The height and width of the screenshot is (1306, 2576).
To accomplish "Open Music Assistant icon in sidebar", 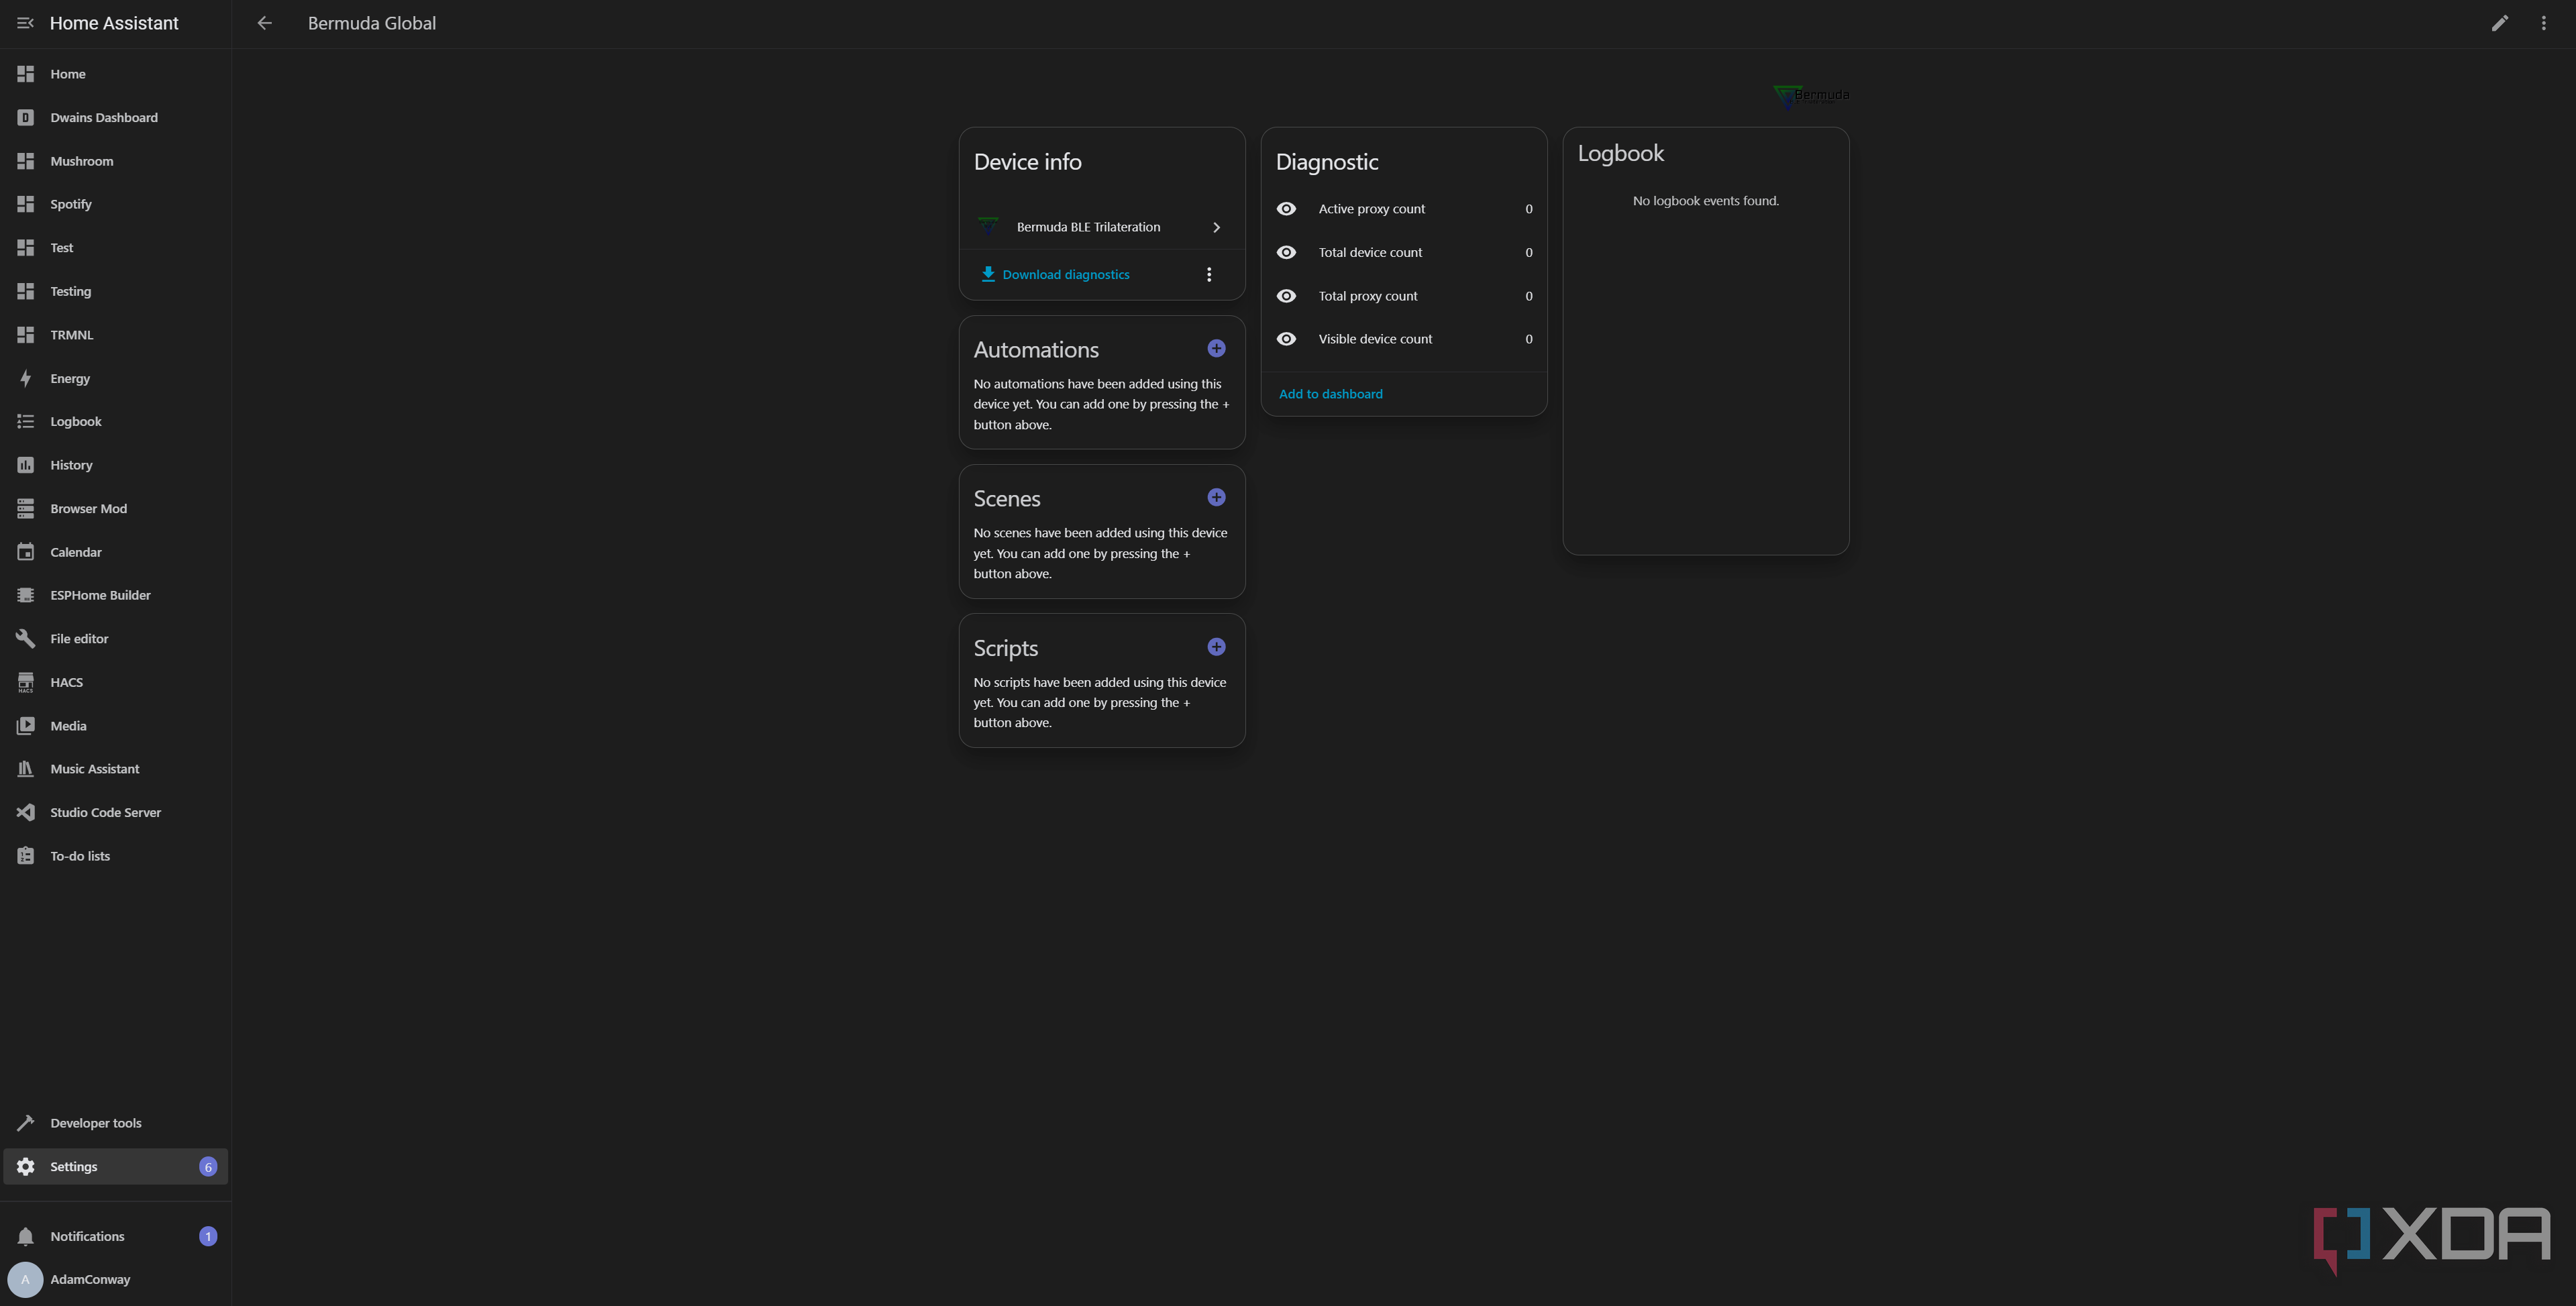I will click(x=26, y=769).
